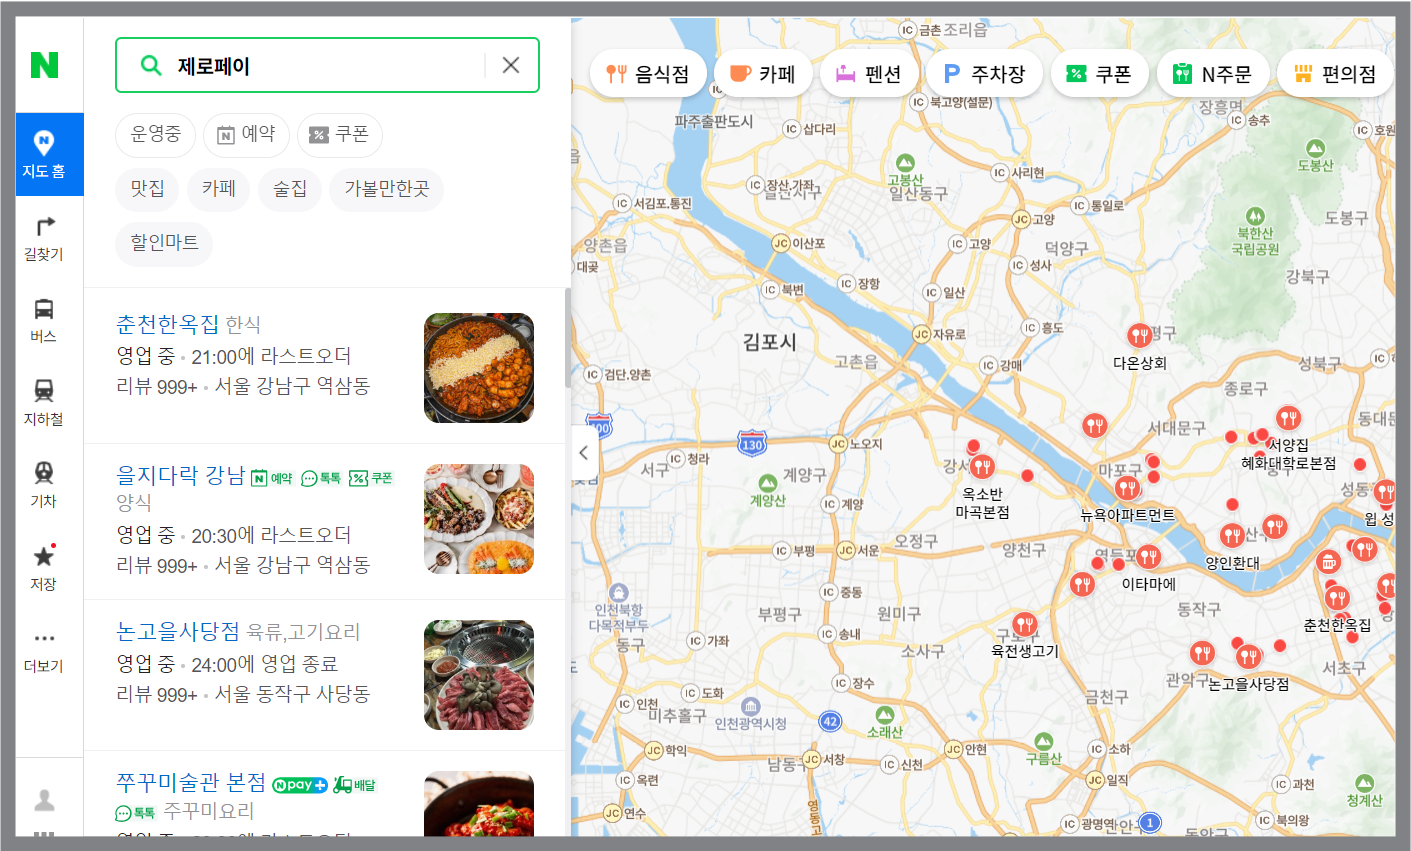Click 논고을사당점 hours 24:00에 영업 종료
1411x851 pixels.
click(x=265, y=664)
